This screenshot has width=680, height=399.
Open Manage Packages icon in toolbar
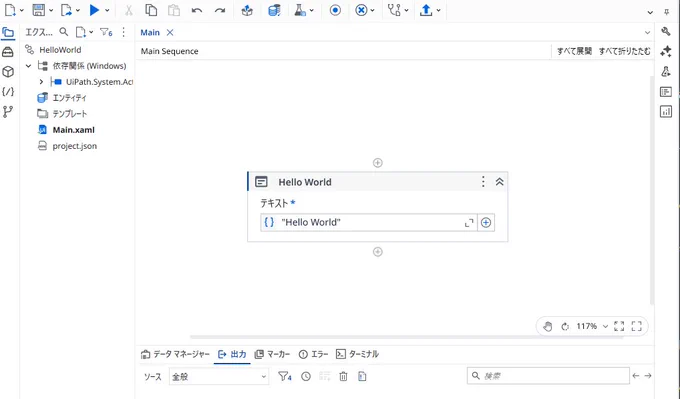click(x=247, y=10)
